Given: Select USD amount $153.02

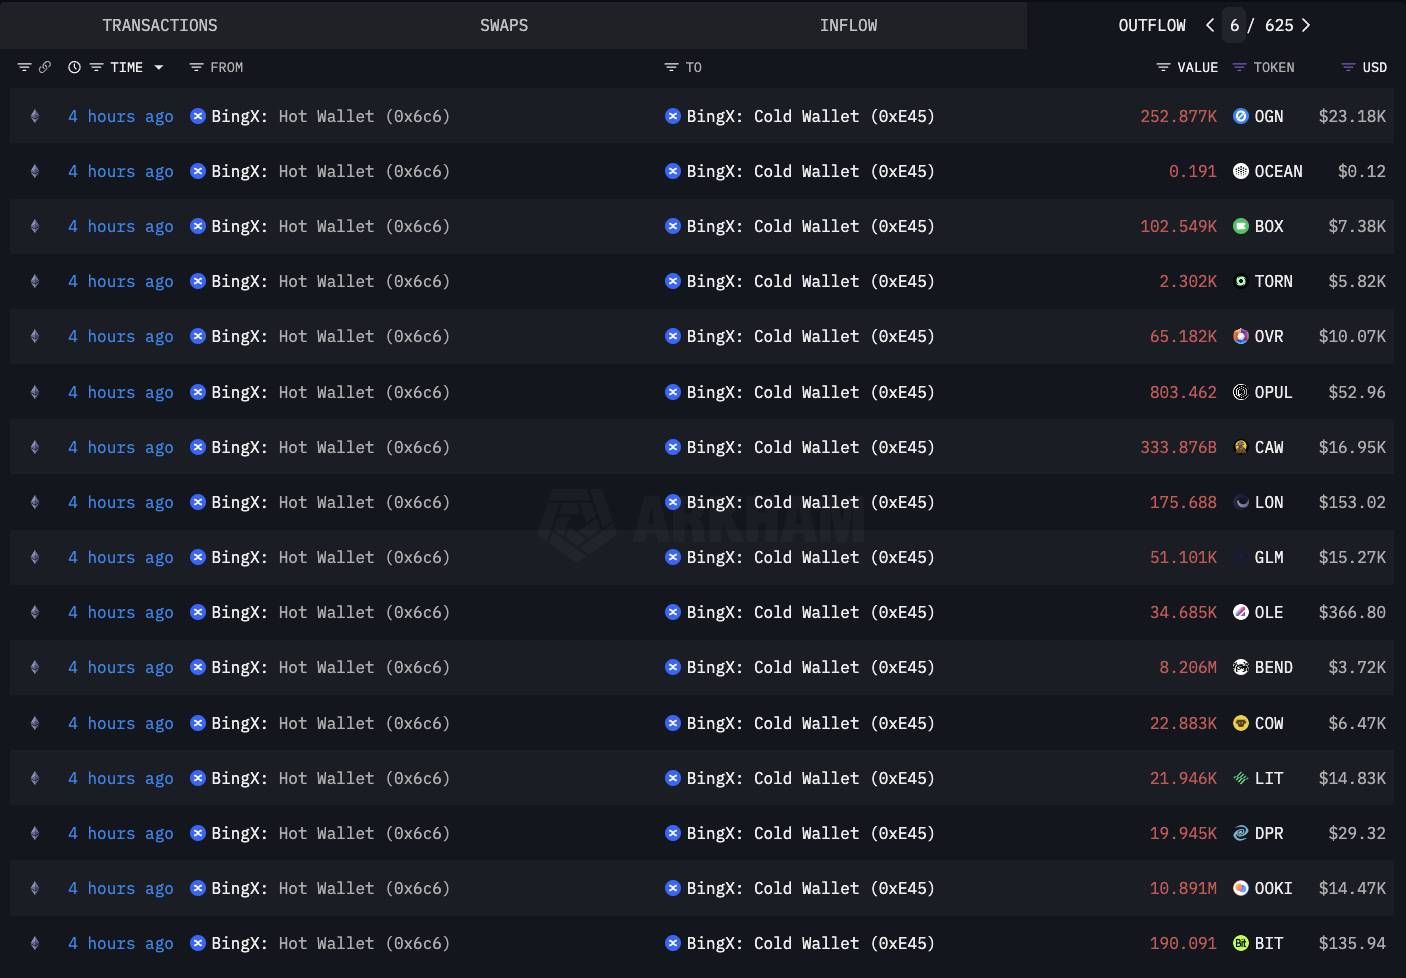Looking at the screenshot, I should pyautogui.click(x=1352, y=502).
